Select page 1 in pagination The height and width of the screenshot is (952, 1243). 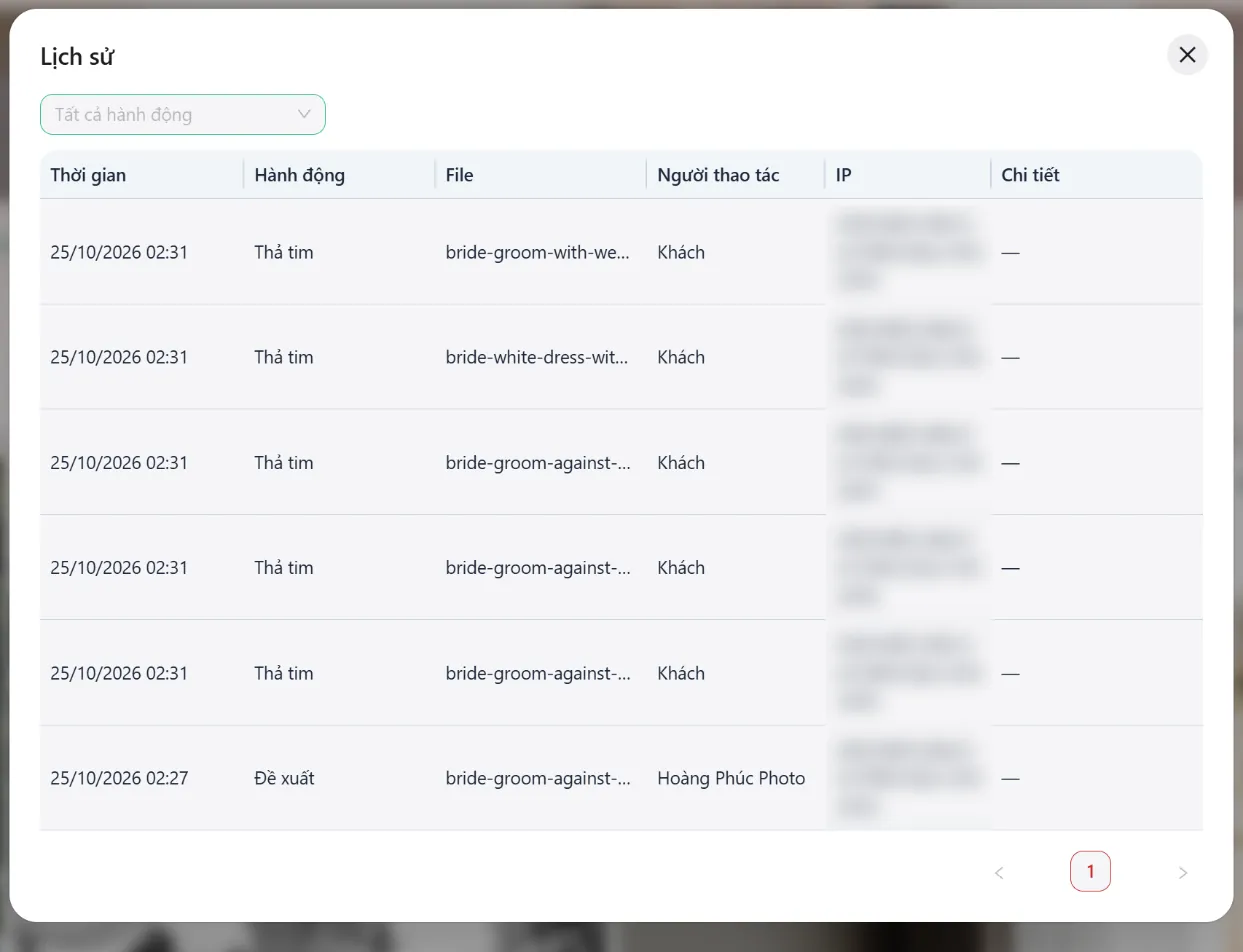coord(1090,871)
